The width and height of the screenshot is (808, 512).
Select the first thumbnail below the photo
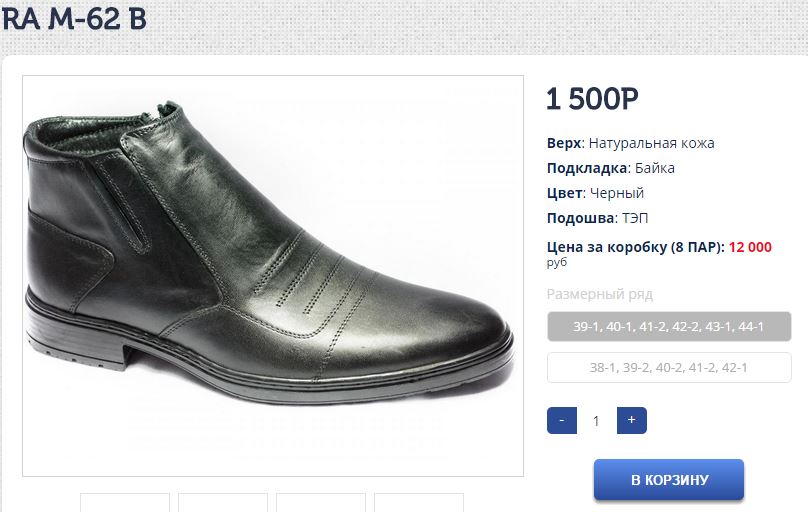125,502
